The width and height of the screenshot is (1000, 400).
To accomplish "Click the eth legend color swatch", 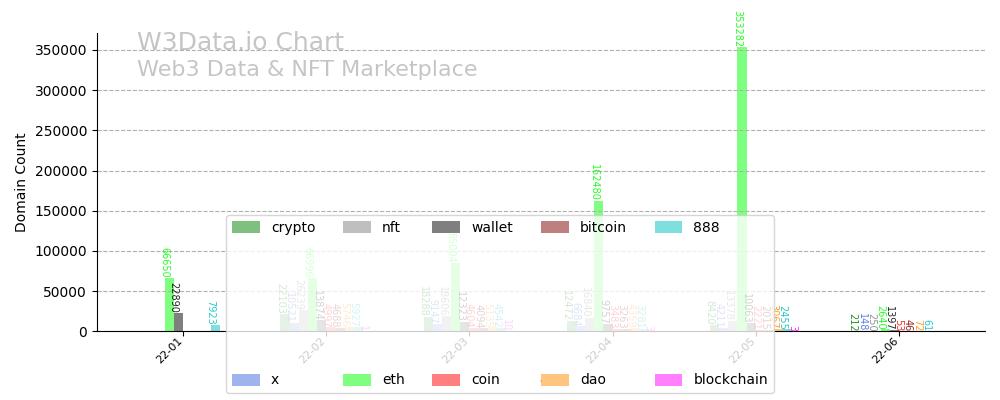I will 357,380.
